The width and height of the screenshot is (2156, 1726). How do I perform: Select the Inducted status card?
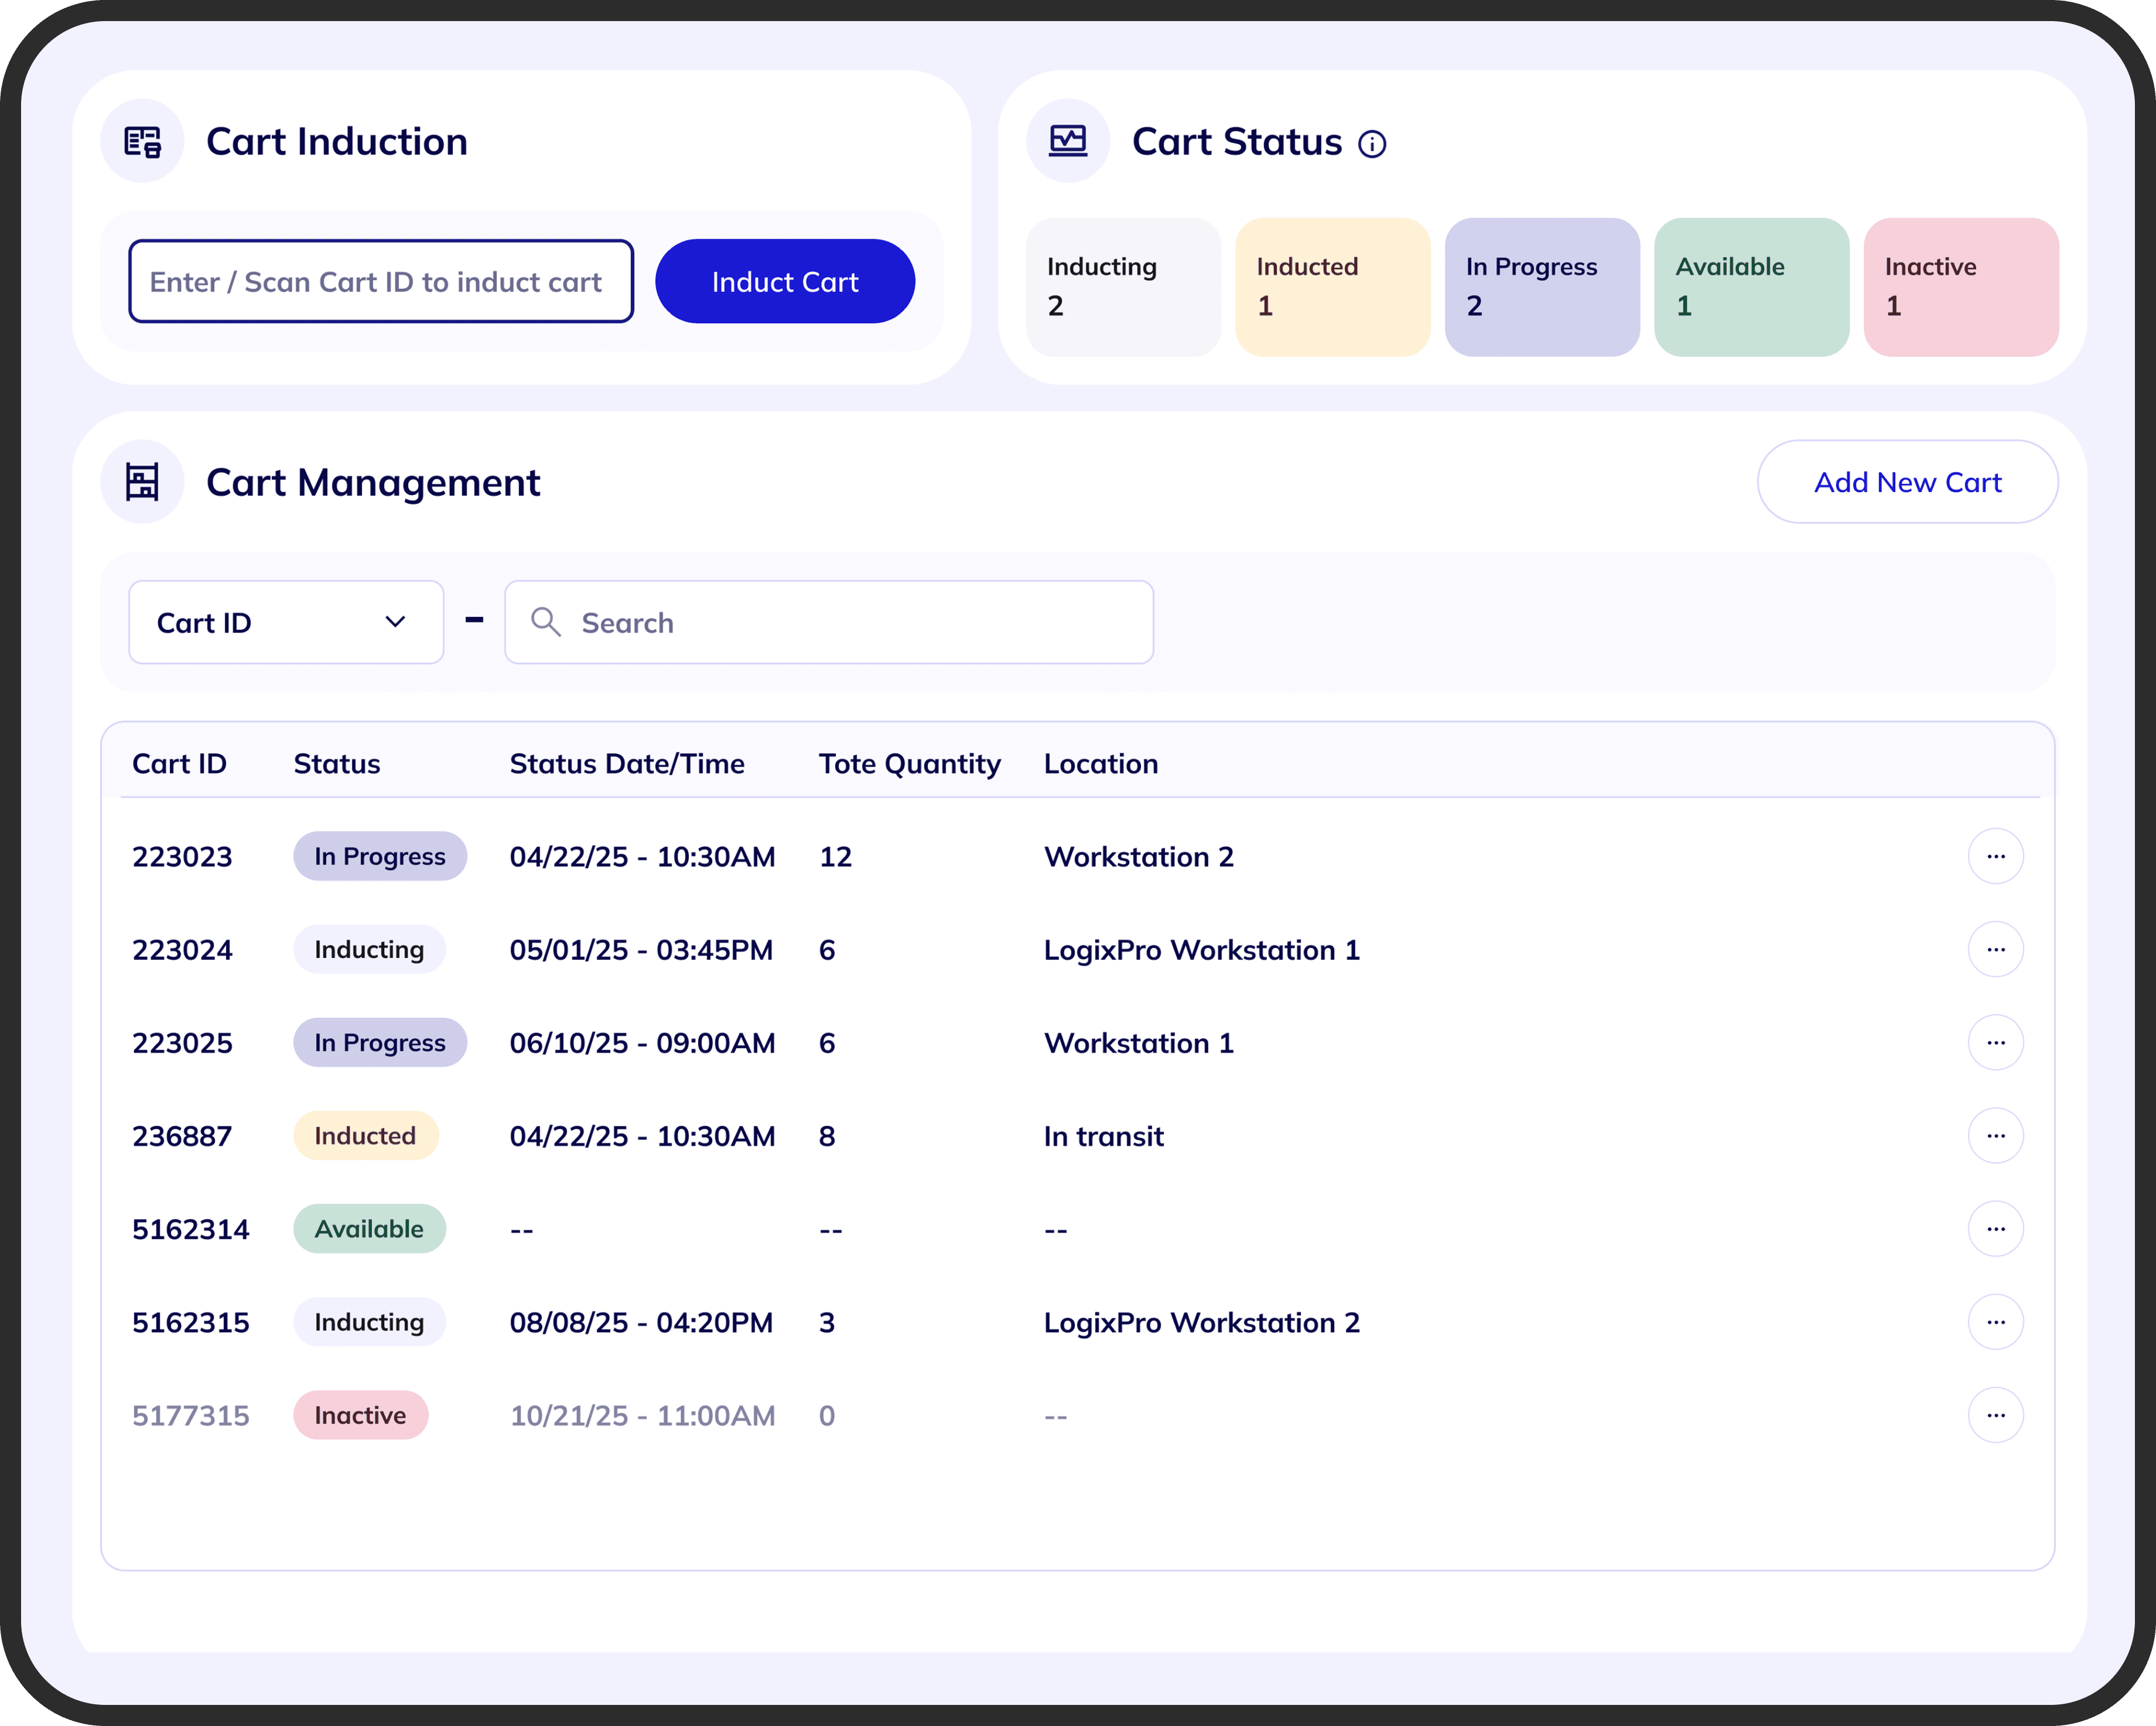(x=1333, y=287)
